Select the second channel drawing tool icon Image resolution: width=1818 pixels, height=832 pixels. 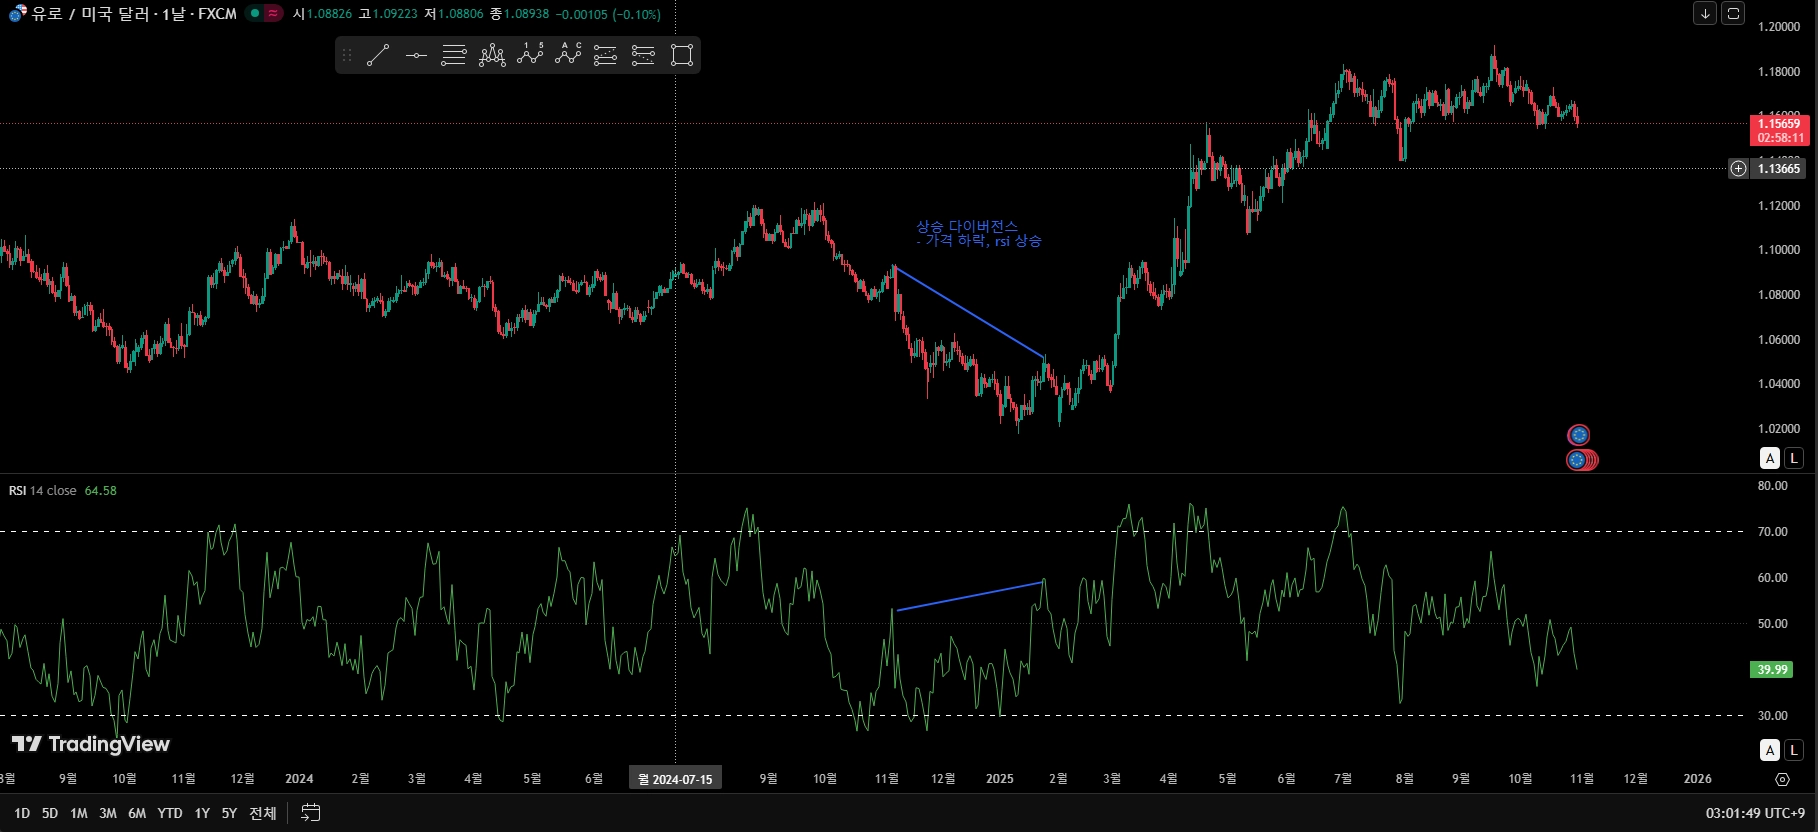pos(643,56)
